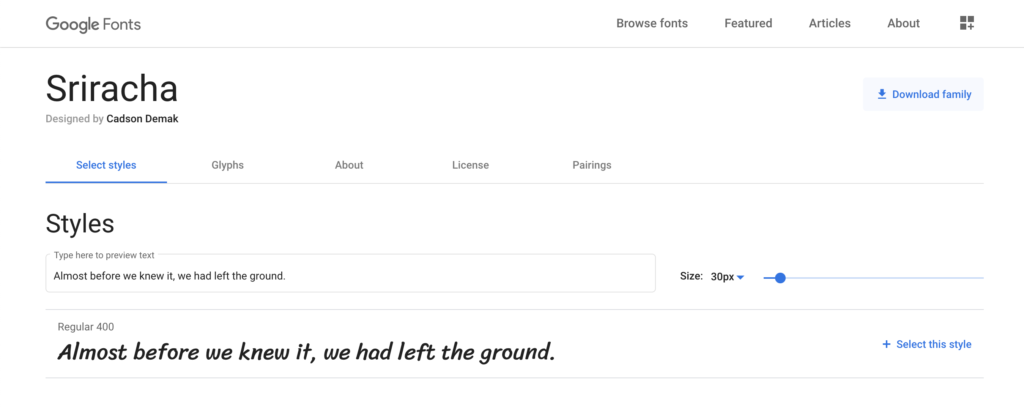The width and height of the screenshot is (1024, 417).
Task: Go to the Select styles tab
Action: (x=106, y=165)
